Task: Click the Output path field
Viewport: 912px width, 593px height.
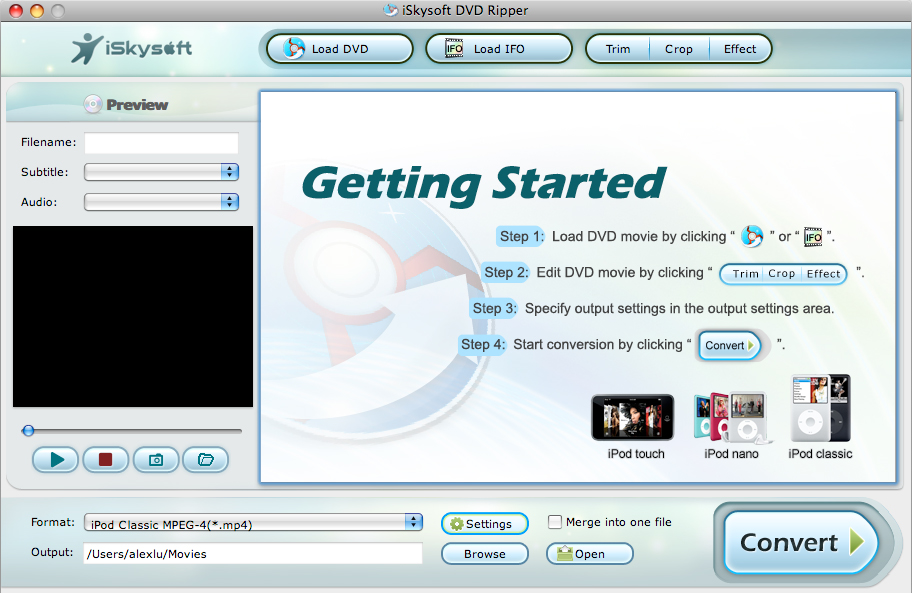Action: pyautogui.click(x=253, y=553)
